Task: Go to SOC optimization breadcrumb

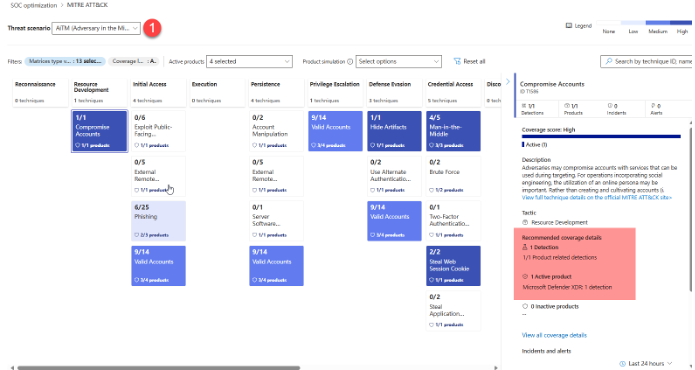Action: click(x=34, y=5)
